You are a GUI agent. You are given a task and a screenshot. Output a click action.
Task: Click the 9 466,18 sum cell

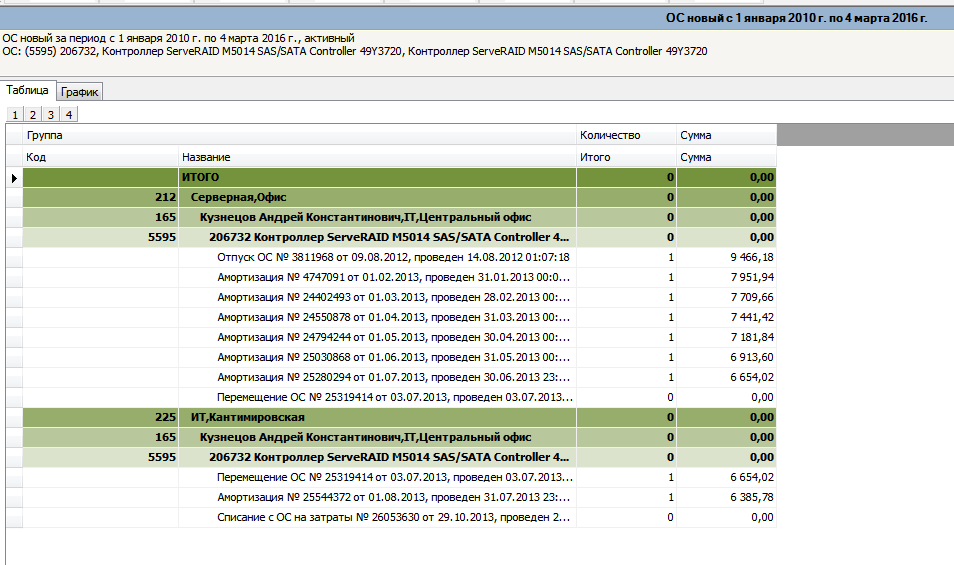726,257
